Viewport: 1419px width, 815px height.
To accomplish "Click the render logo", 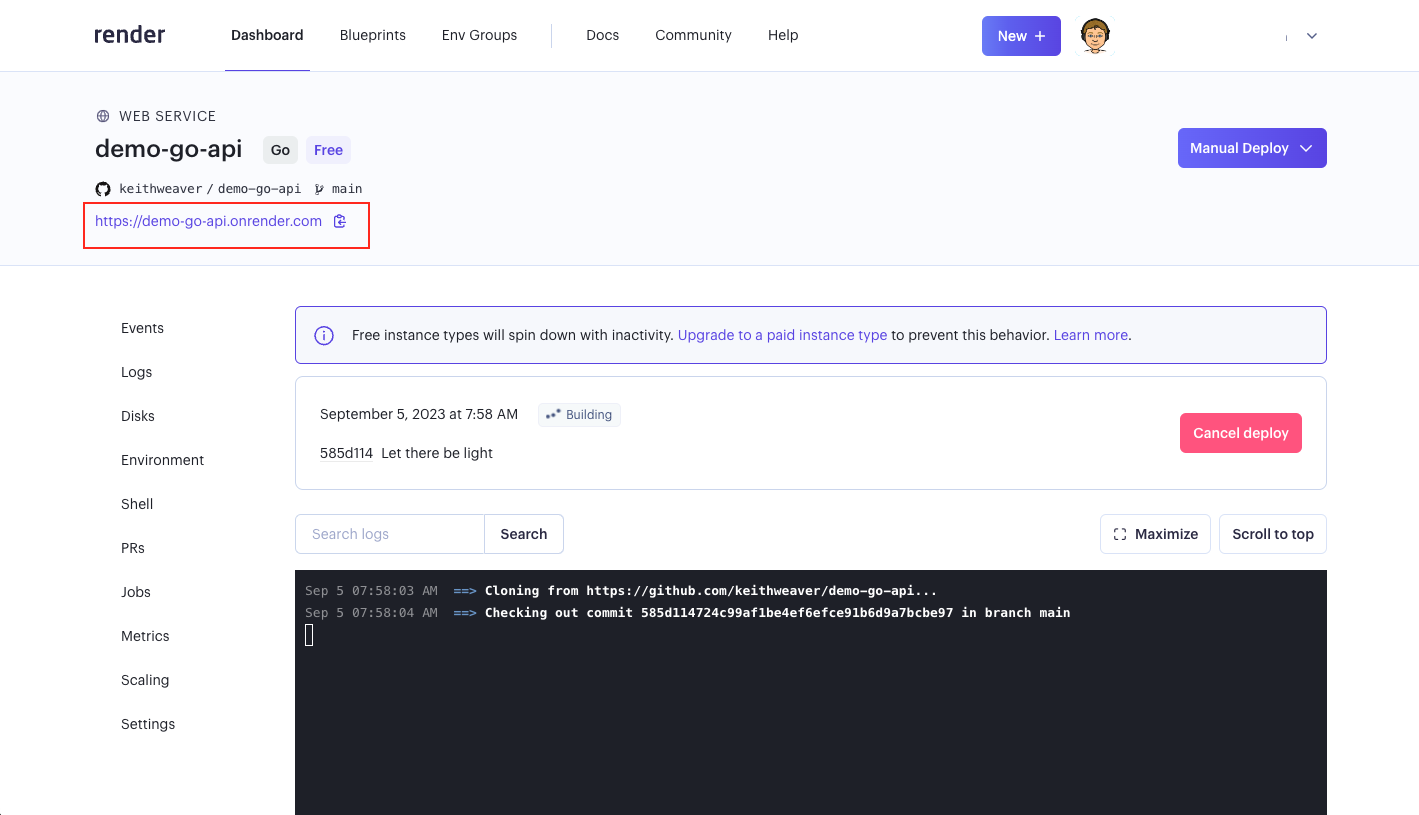I will tap(130, 35).
